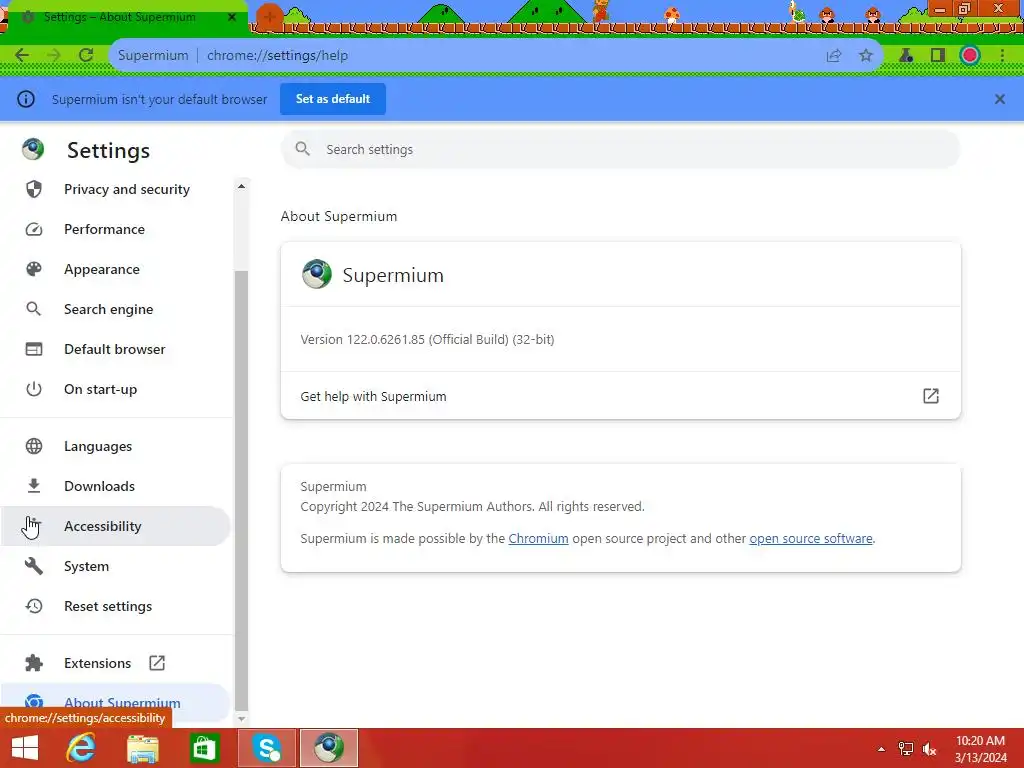Open File Explorer from taskbar
Viewport: 1024px width, 768px height.
click(142, 748)
